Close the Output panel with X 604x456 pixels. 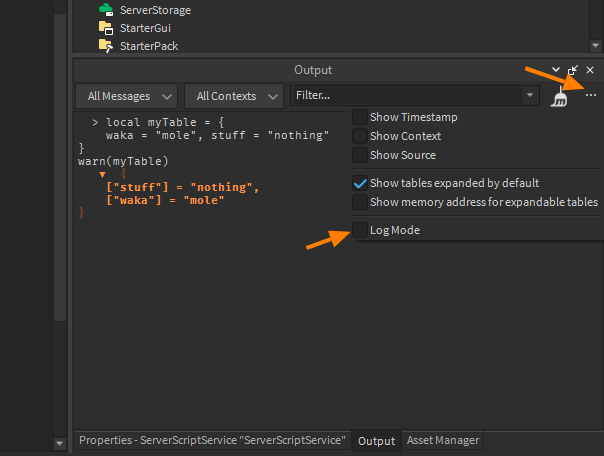590,70
